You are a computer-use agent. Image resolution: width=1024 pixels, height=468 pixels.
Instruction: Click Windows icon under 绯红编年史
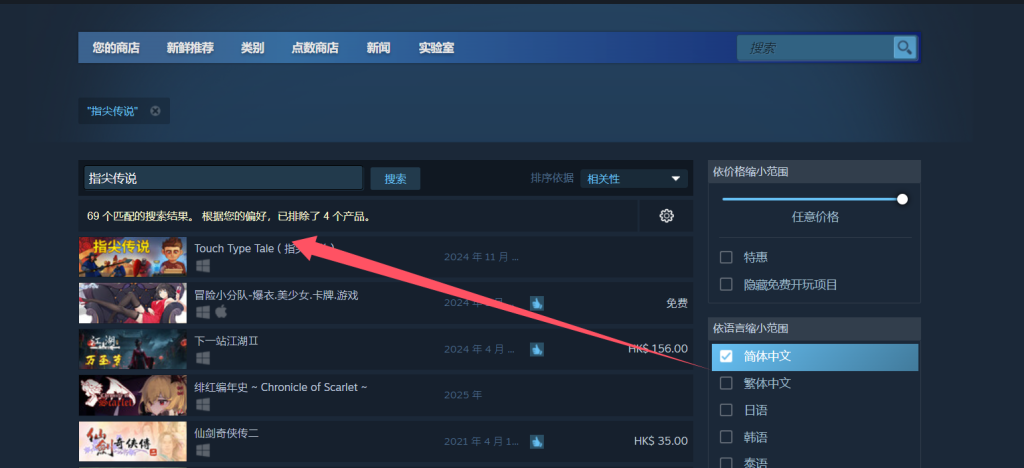pyautogui.click(x=202, y=405)
